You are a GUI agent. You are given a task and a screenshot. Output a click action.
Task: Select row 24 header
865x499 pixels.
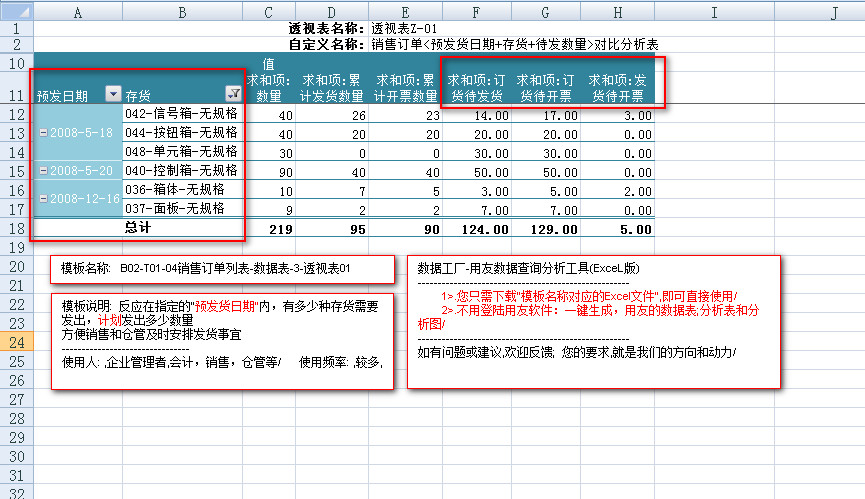point(16,342)
